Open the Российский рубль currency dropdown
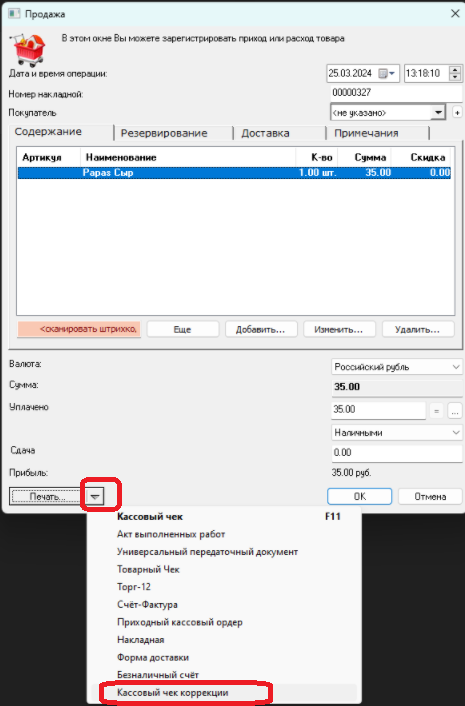The width and height of the screenshot is (465, 706). [456, 367]
